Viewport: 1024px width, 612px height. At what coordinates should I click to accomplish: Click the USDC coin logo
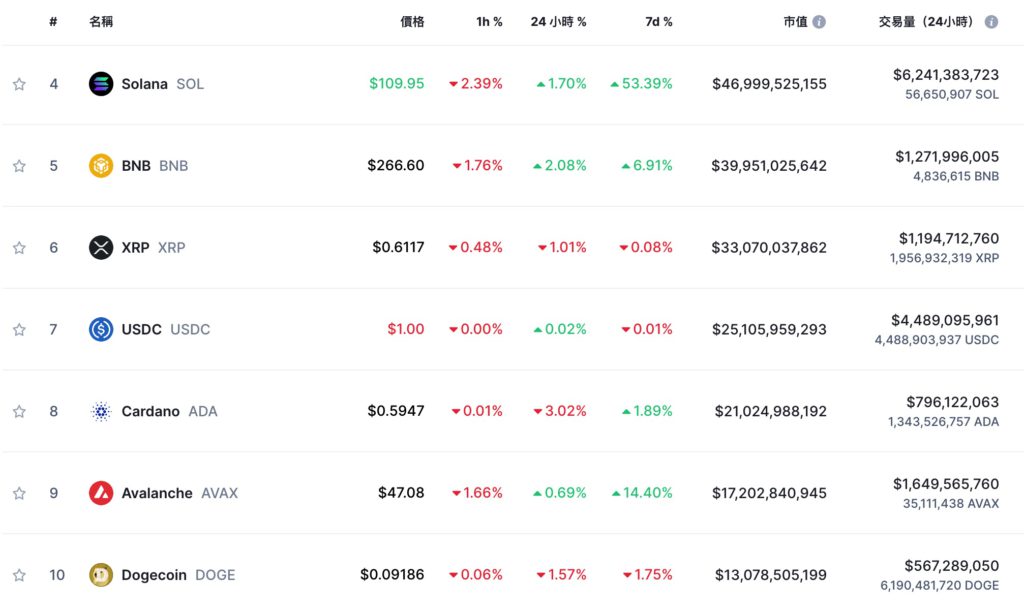pyautogui.click(x=101, y=329)
